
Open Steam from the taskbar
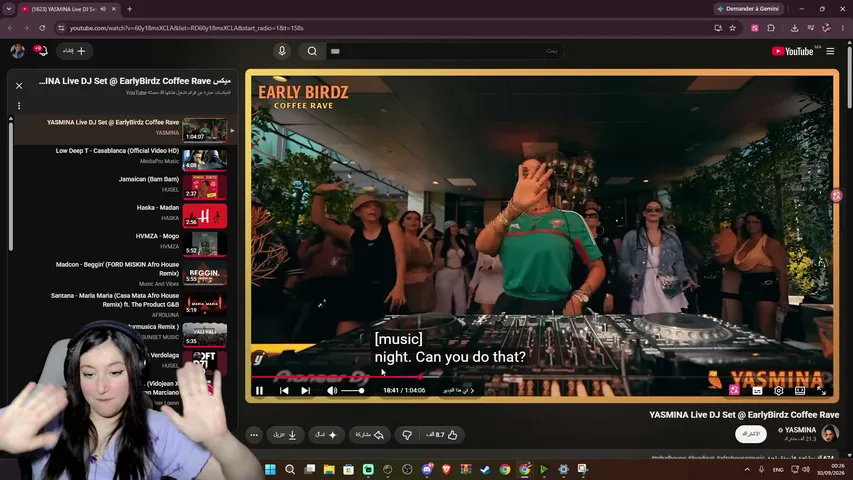click(x=485, y=469)
